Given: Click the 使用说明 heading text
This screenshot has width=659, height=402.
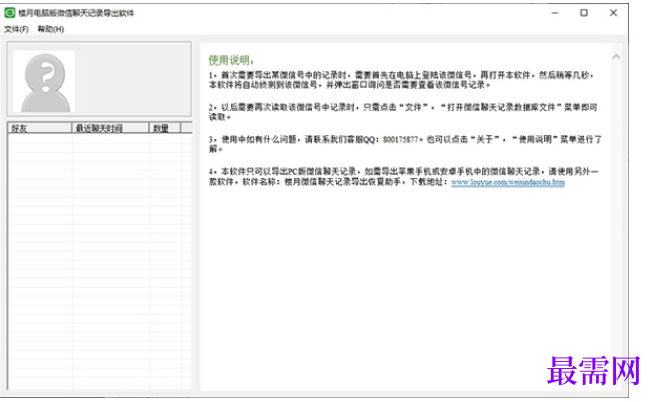Looking at the screenshot, I should (231, 60).
